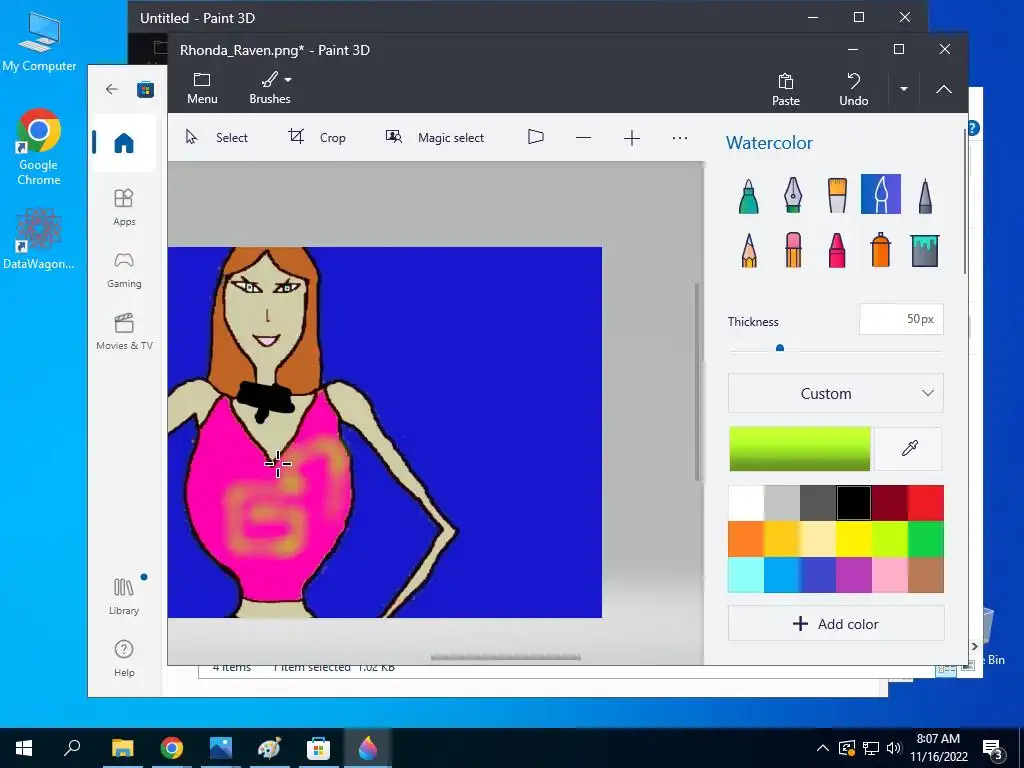1024x768 pixels.
Task: Collapse the ribbon with the chevron
Action: [x=944, y=89]
